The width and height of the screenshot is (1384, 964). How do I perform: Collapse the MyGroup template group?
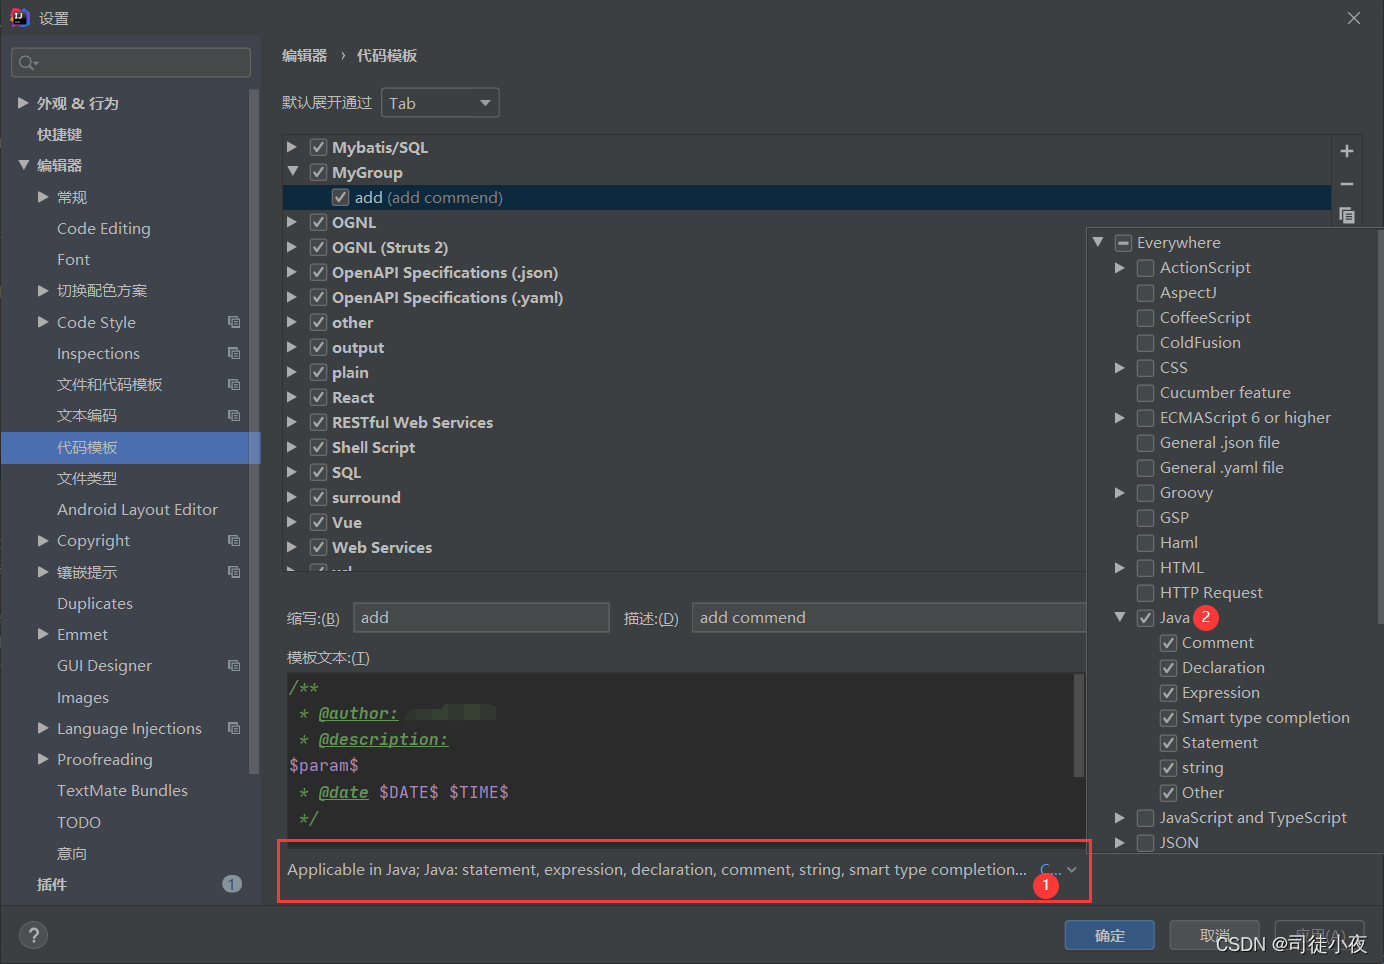tap(292, 172)
